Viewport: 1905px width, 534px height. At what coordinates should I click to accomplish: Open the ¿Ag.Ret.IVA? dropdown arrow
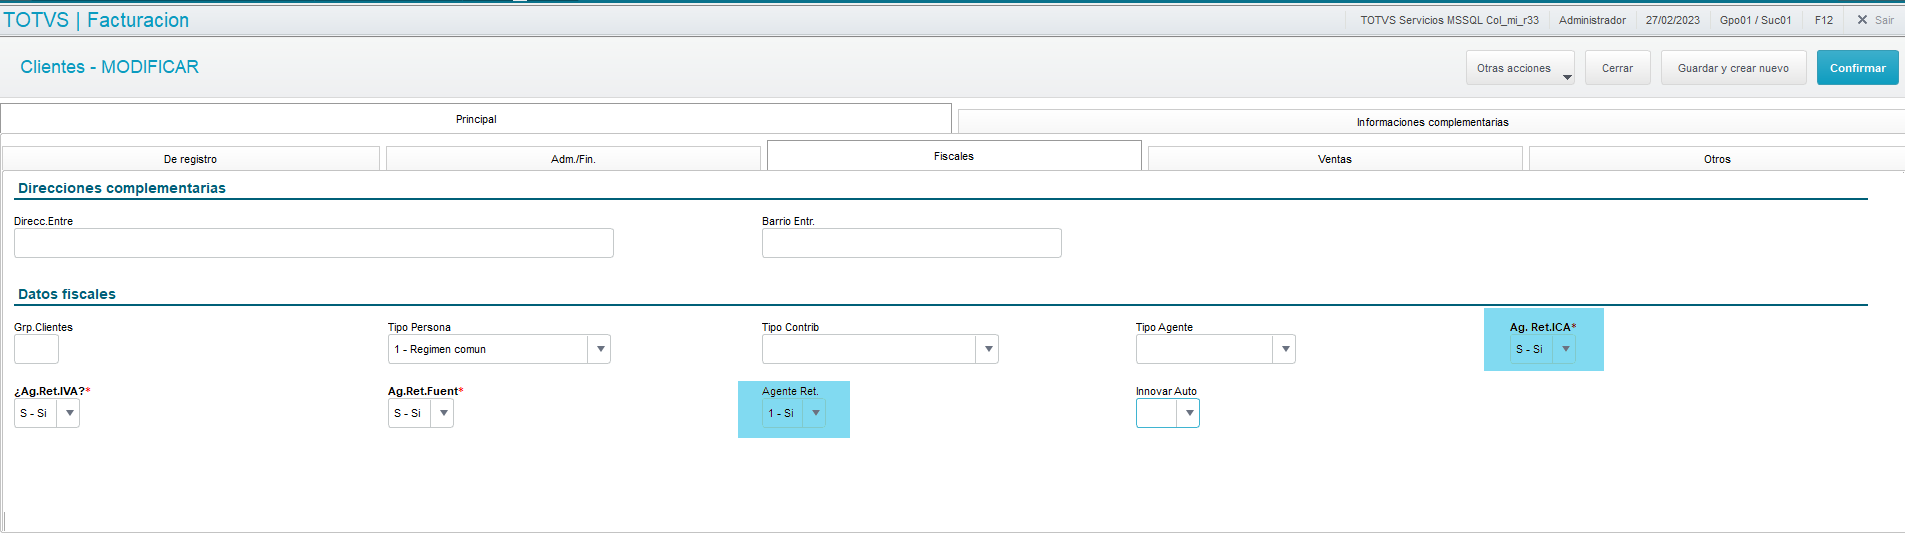pyautogui.click(x=69, y=413)
